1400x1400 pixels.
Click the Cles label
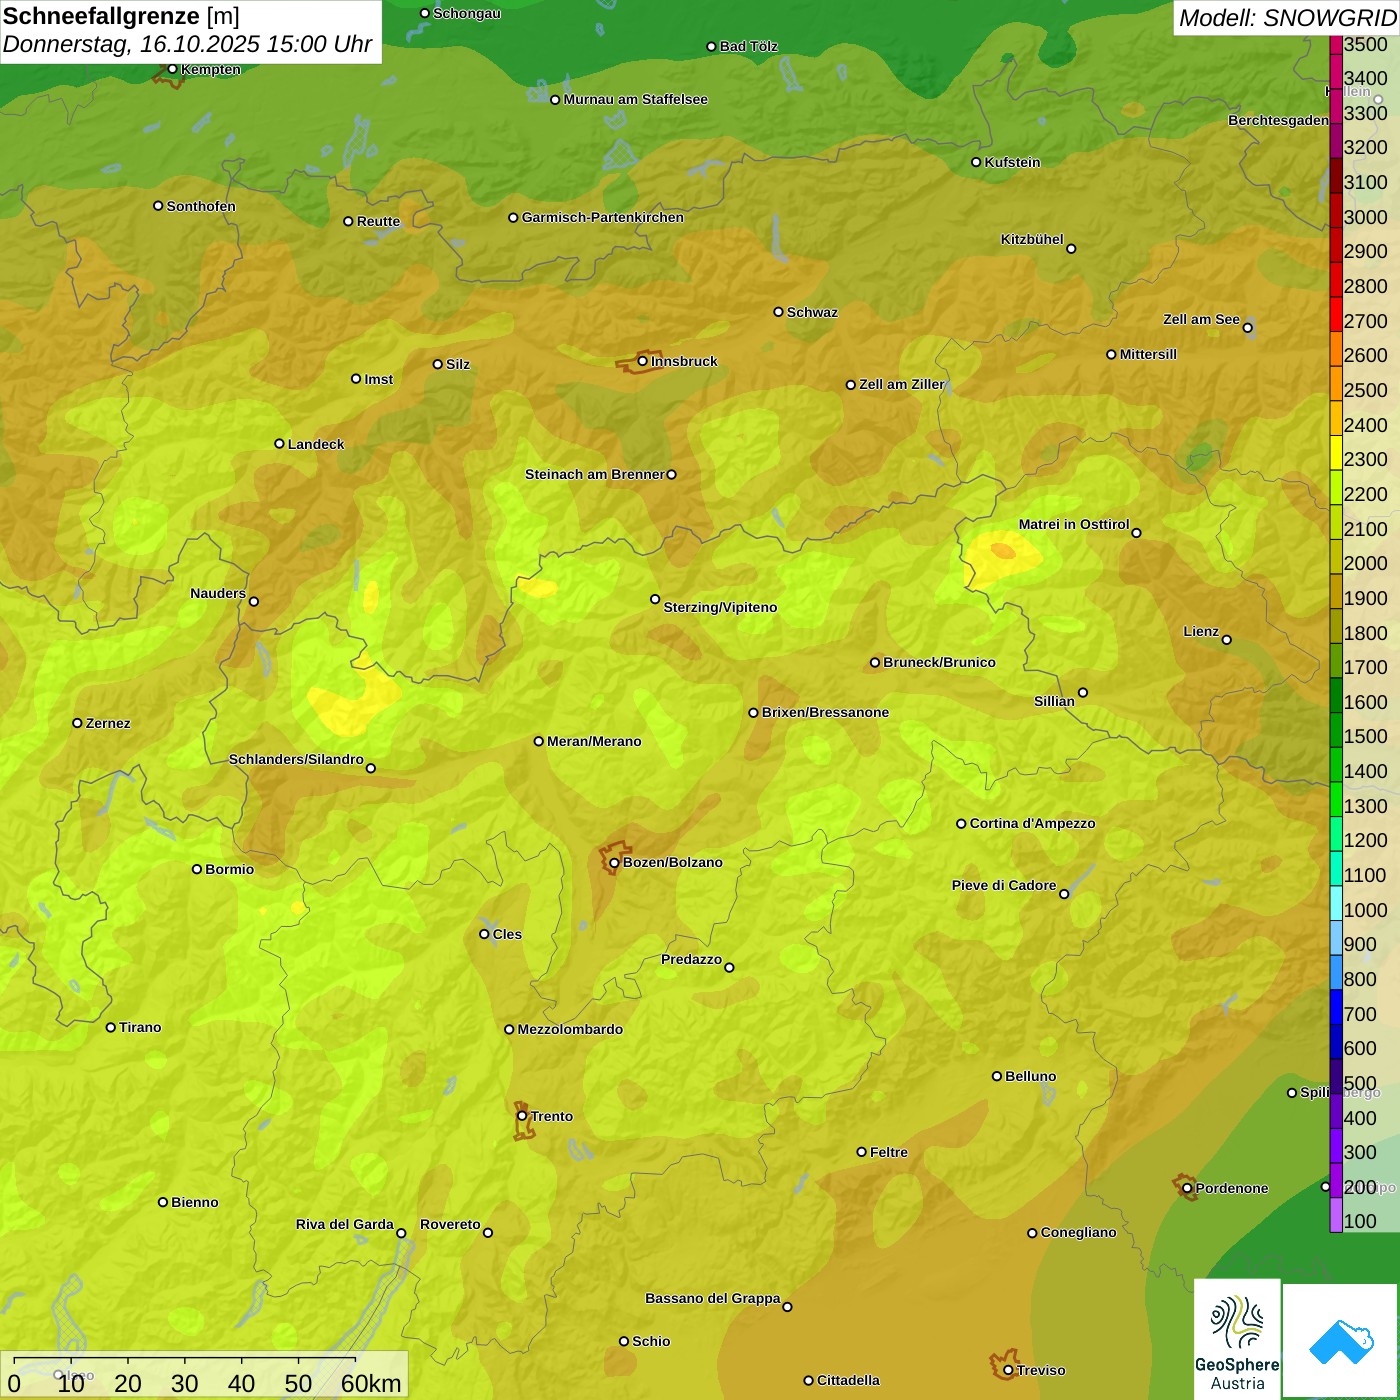507,934
